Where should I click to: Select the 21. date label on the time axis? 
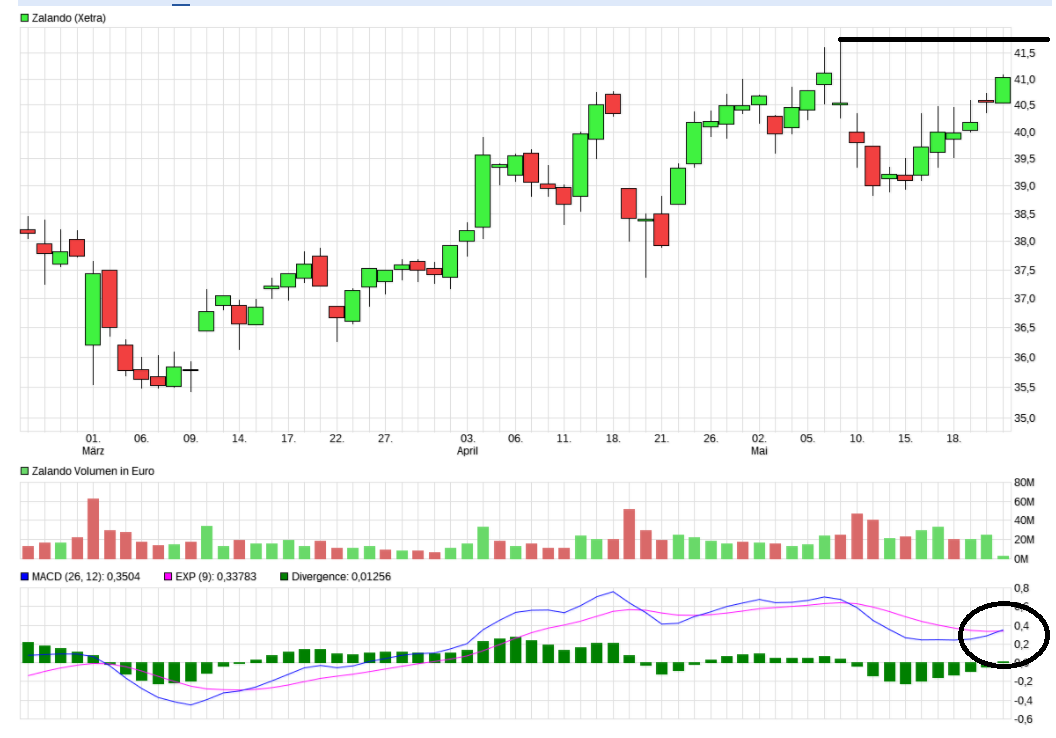[661, 438]
